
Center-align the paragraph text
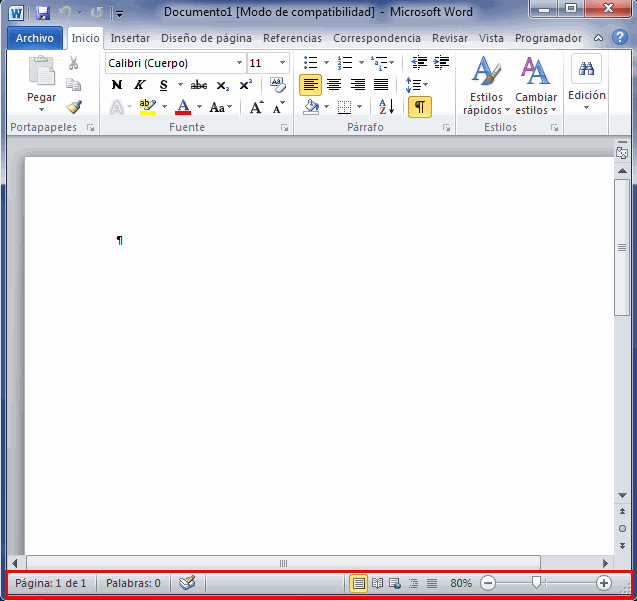click(334, 85)
